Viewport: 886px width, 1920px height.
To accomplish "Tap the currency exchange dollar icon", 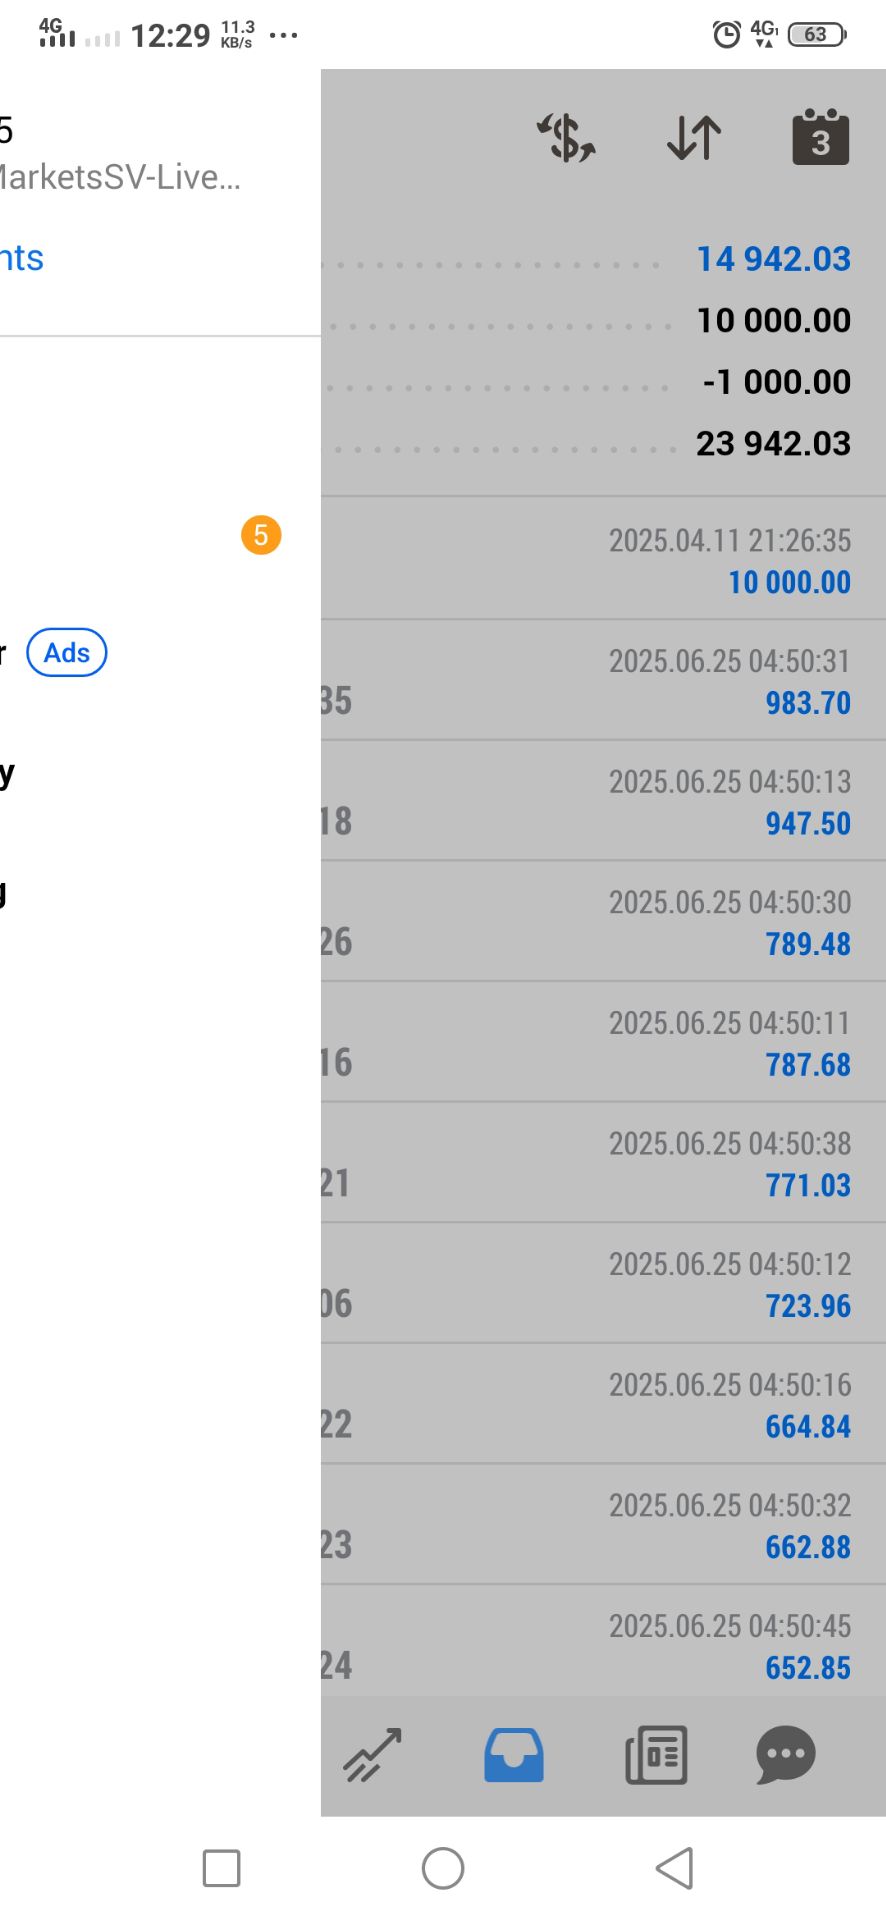I will click(566, 138).
